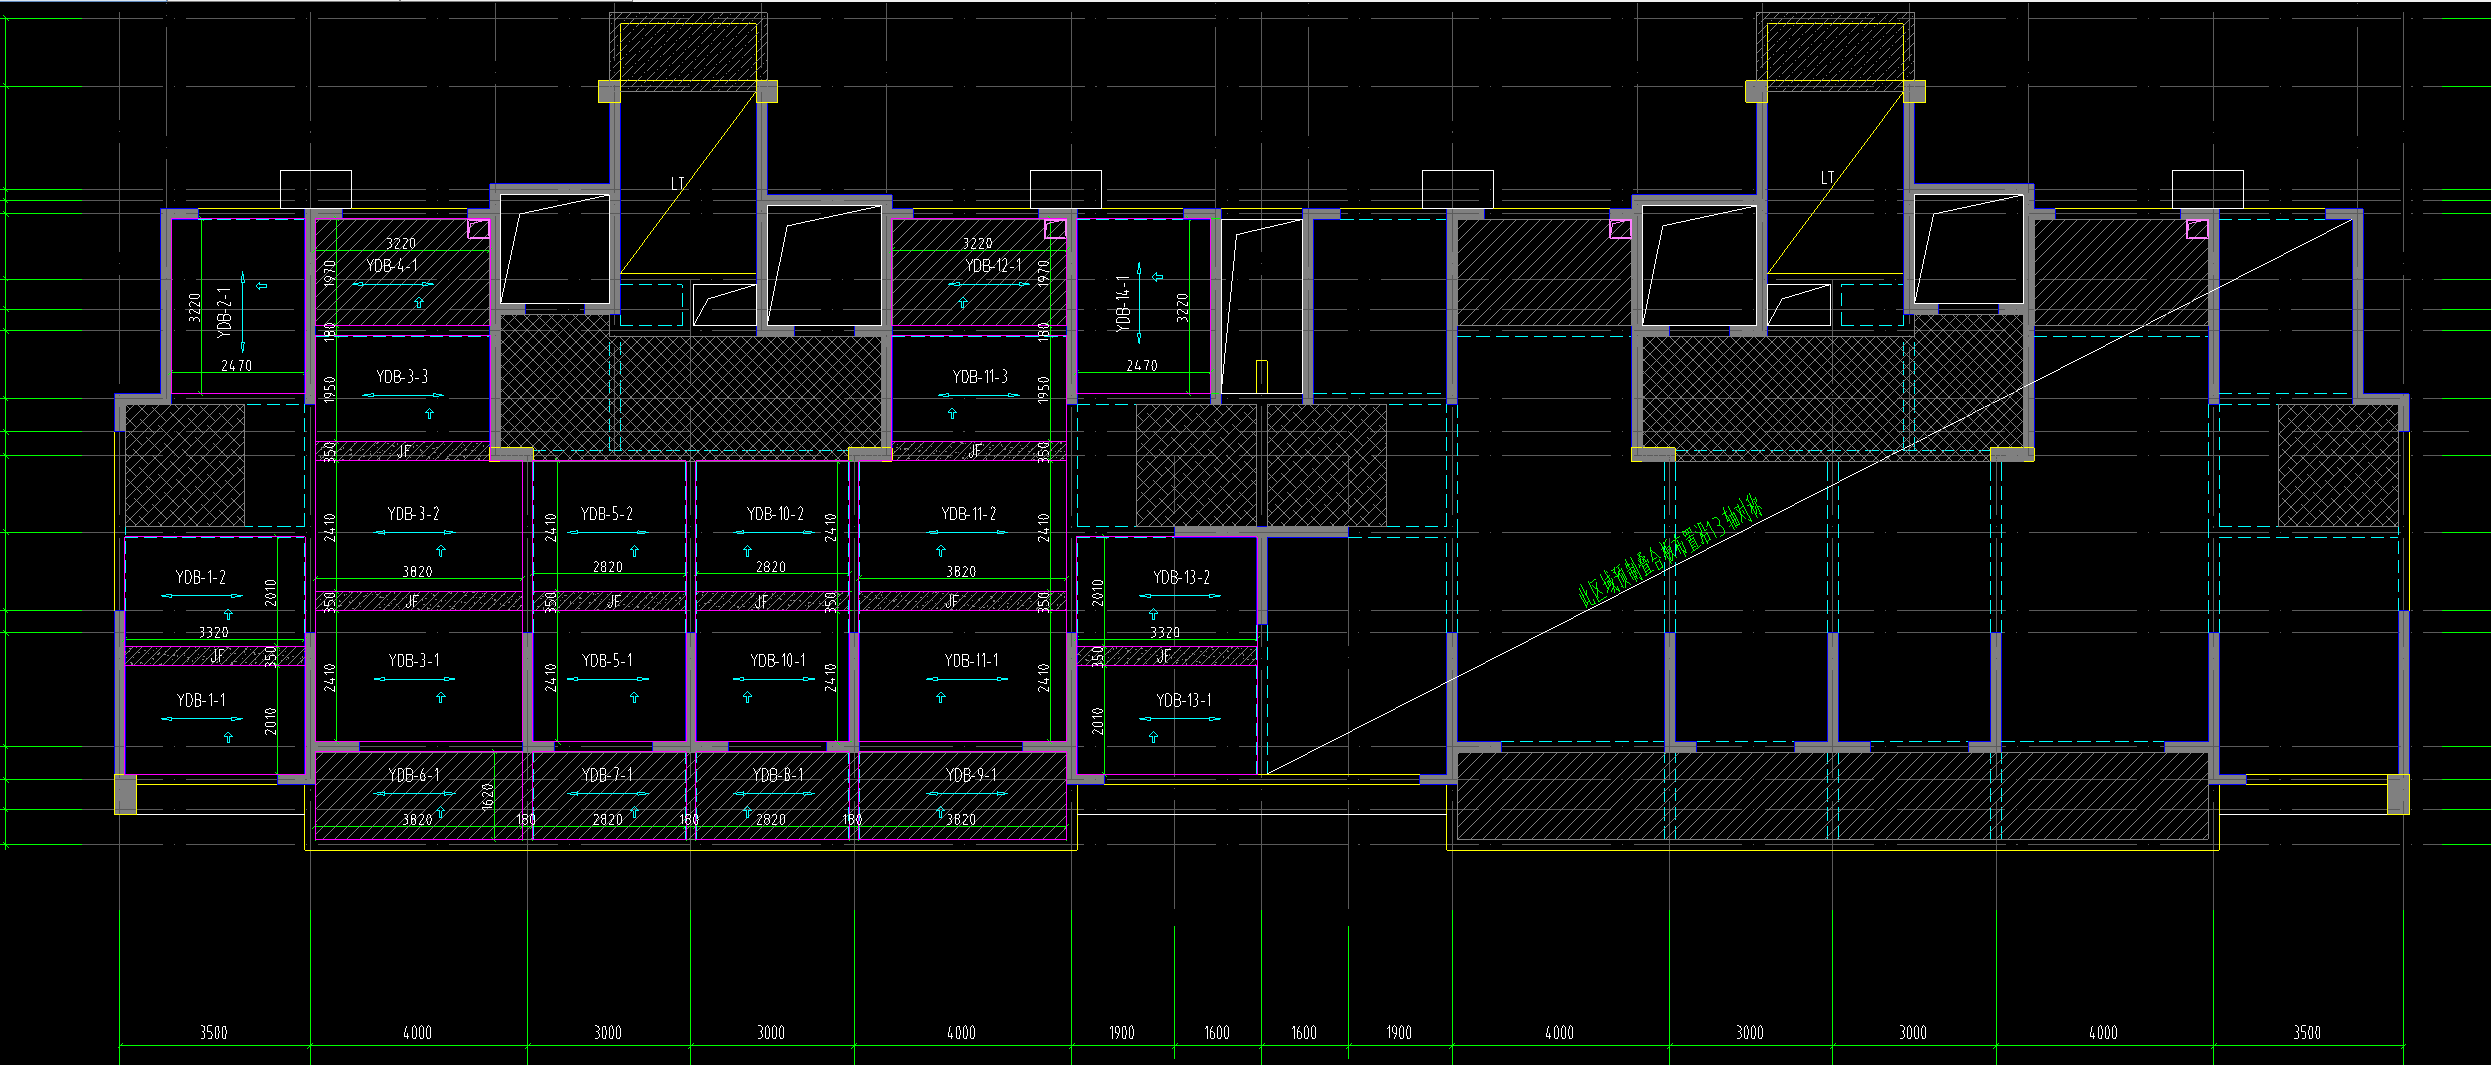Screen dimensions: 2491x1065
Task: Pick the JF label directly below YDB-3-3
Action: [404, 451]
